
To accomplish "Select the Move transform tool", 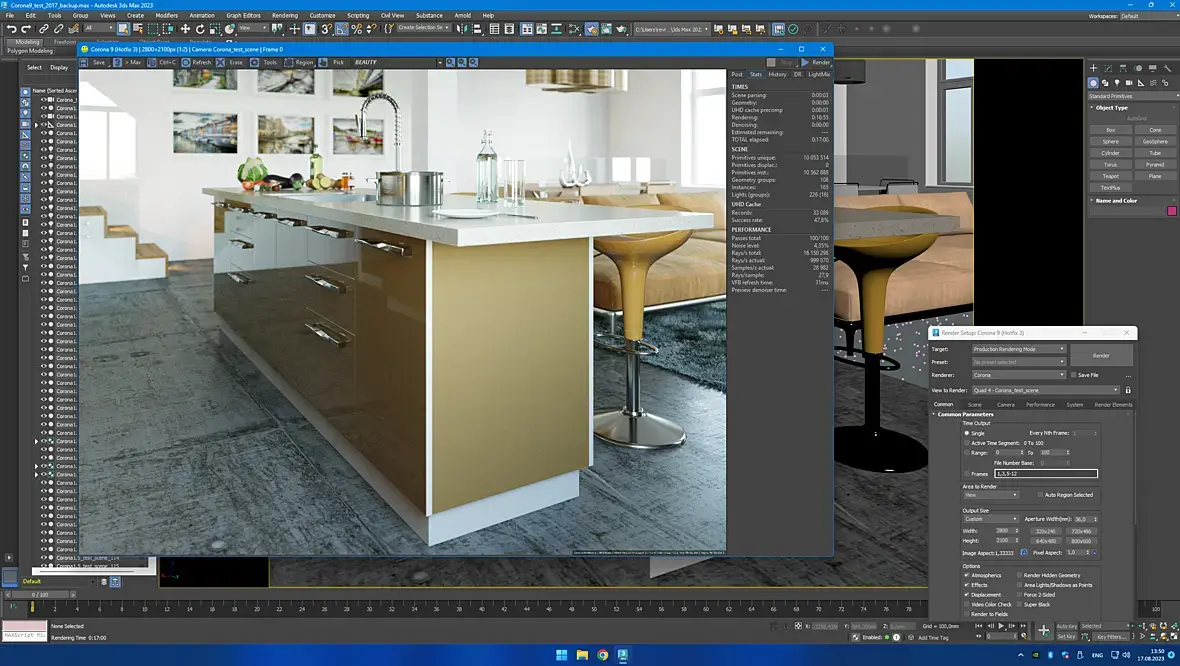I will [x=185, y=29].
